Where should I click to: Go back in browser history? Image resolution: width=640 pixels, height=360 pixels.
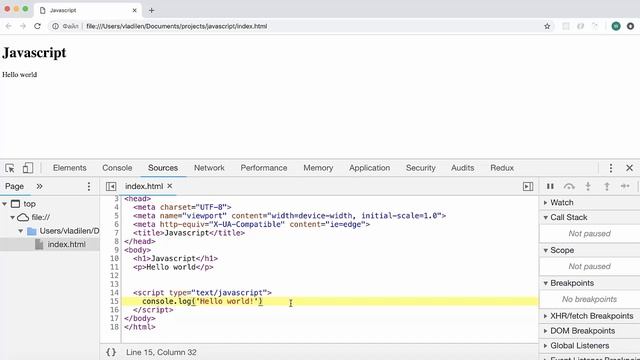9,26
